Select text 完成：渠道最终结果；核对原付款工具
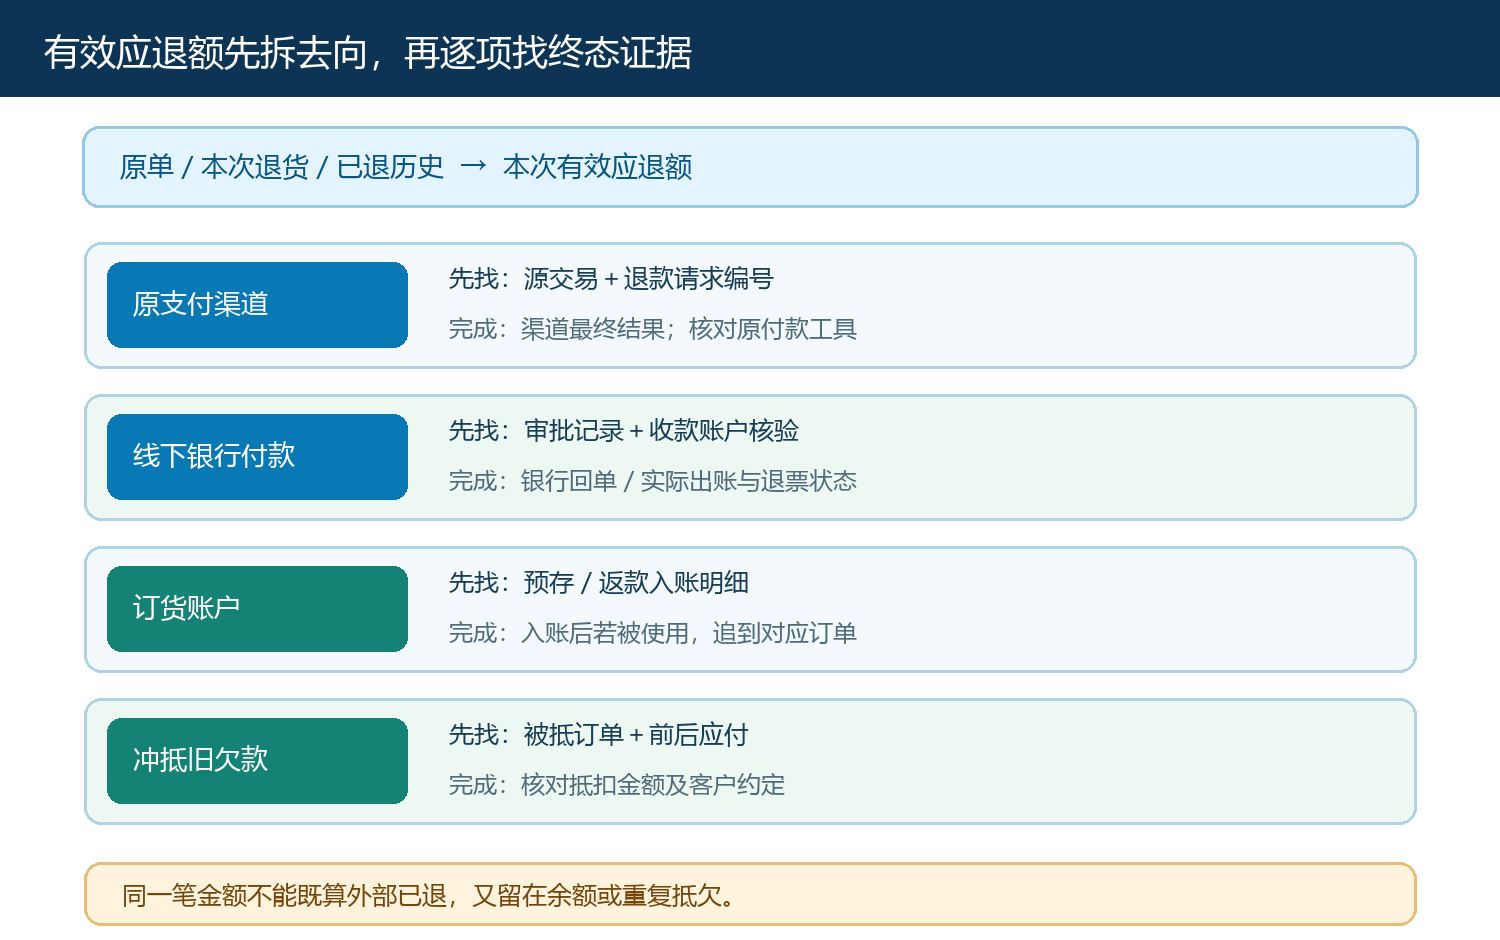This screenshot has width=1500, height=940. [x=653, y=329]
